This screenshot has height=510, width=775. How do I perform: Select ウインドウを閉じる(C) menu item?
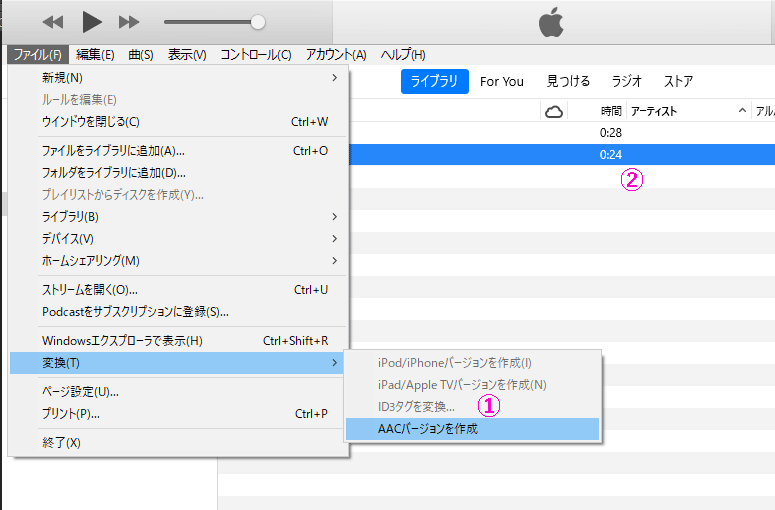pyautogui.click(x=178, y=122)
